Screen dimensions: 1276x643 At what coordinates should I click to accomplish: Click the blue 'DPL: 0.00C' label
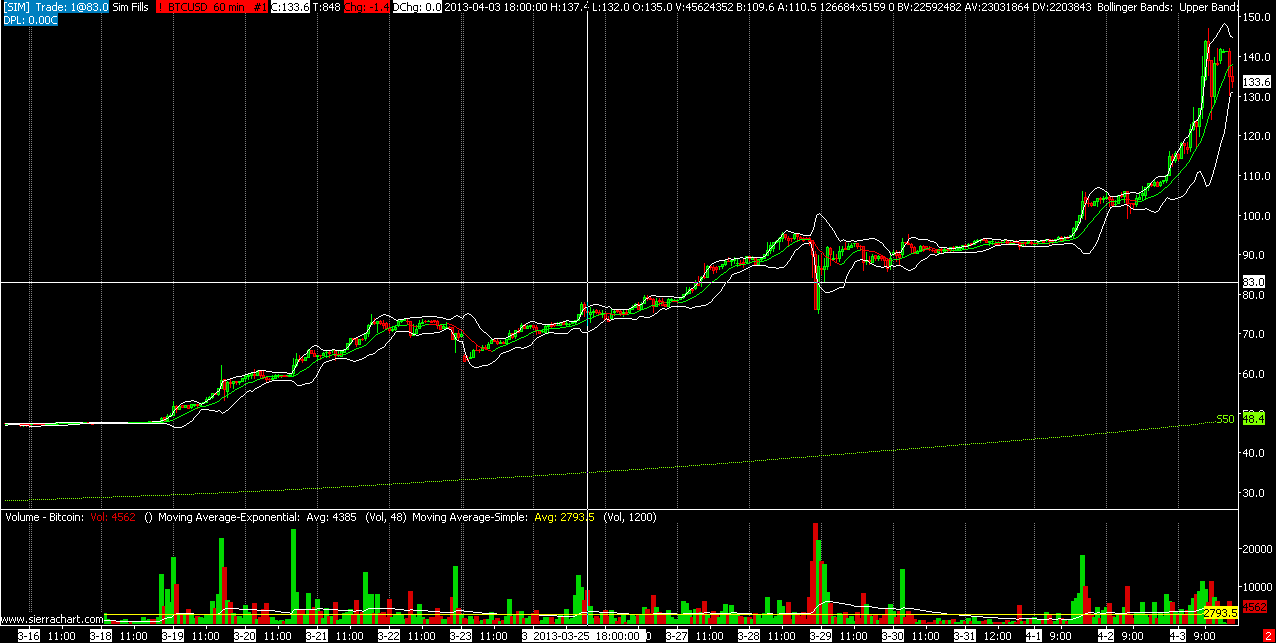coord(30,20)
